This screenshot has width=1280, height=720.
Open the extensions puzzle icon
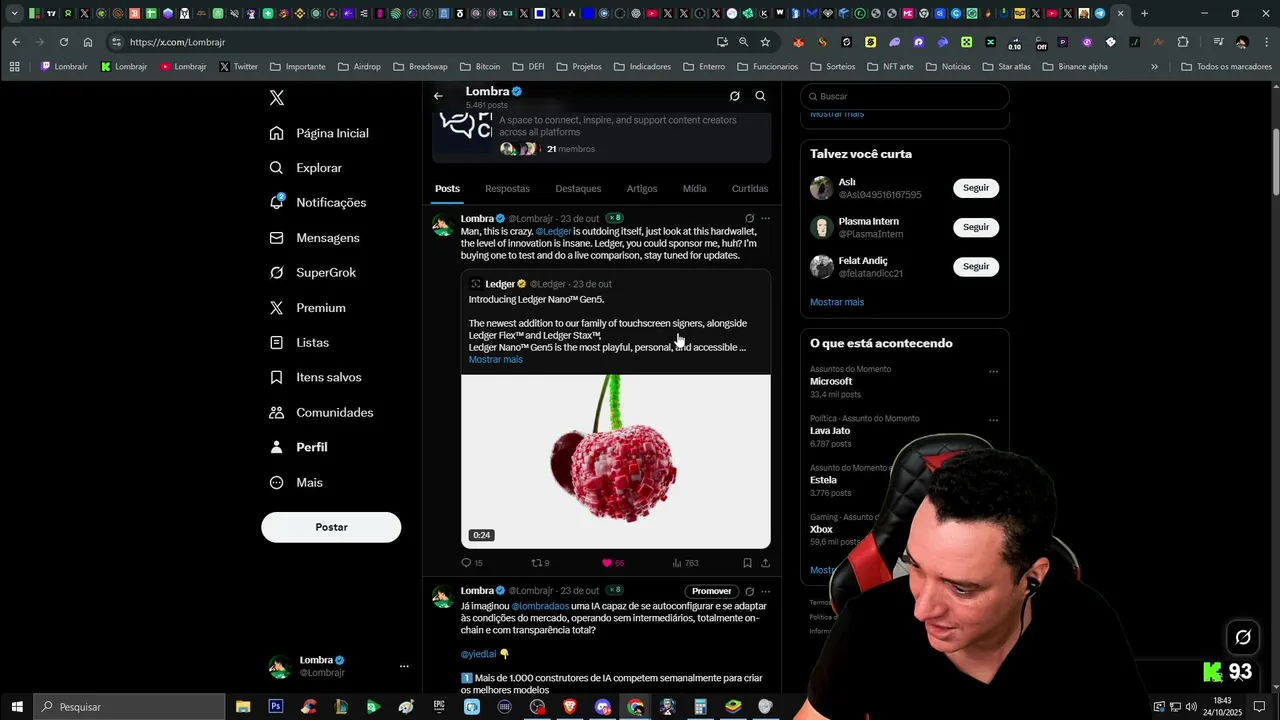point(1183,42)
